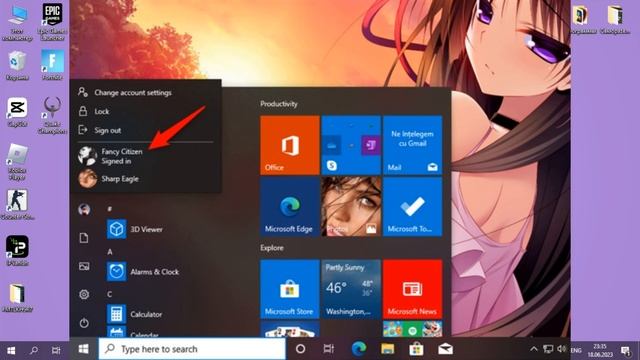Open the Roblox Player desktop shortcut
The height and width of the screenshot is (360, 640).
coord(17,162)
